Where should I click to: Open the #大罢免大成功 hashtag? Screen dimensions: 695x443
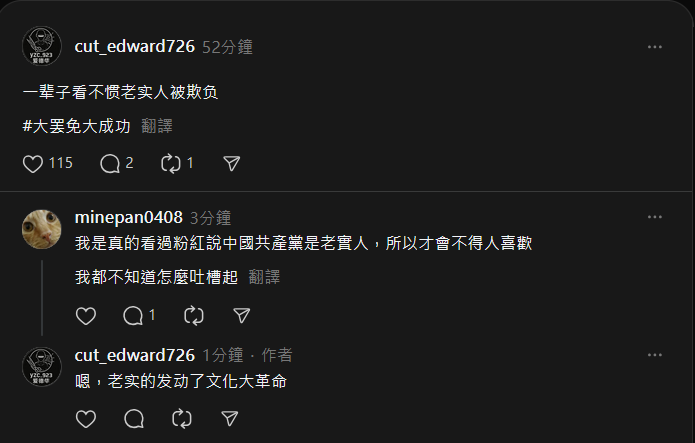(x=76, y=126)
